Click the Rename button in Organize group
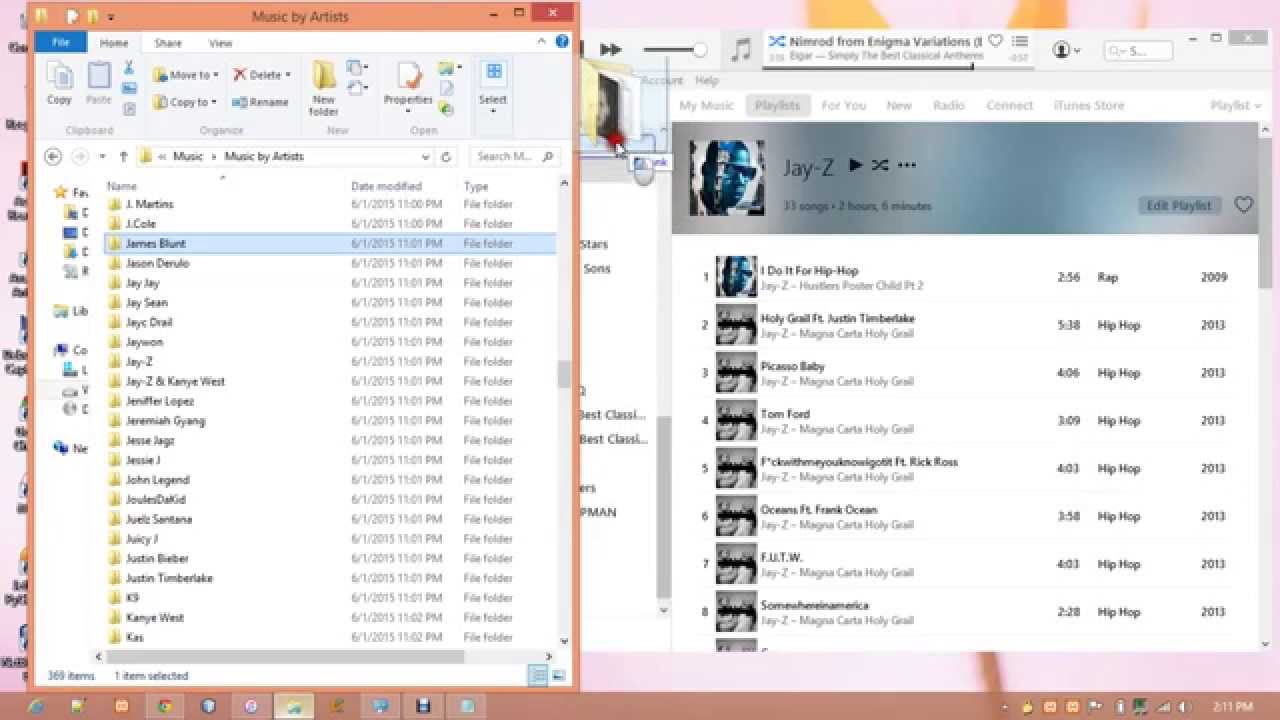 tap(260, 102)
